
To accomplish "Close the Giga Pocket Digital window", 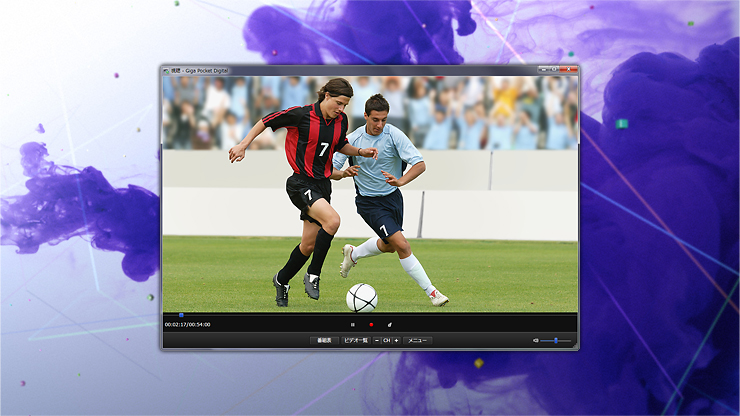I will [x=569, y=70].
